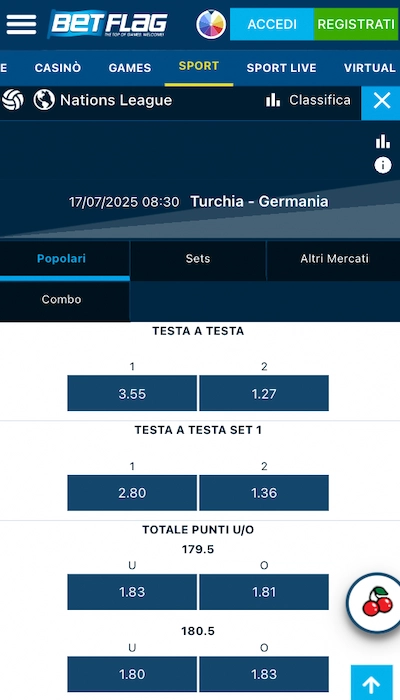Select Over 179.5 odds 1.81
400x700 pixels.
click(x=264, y=592)
